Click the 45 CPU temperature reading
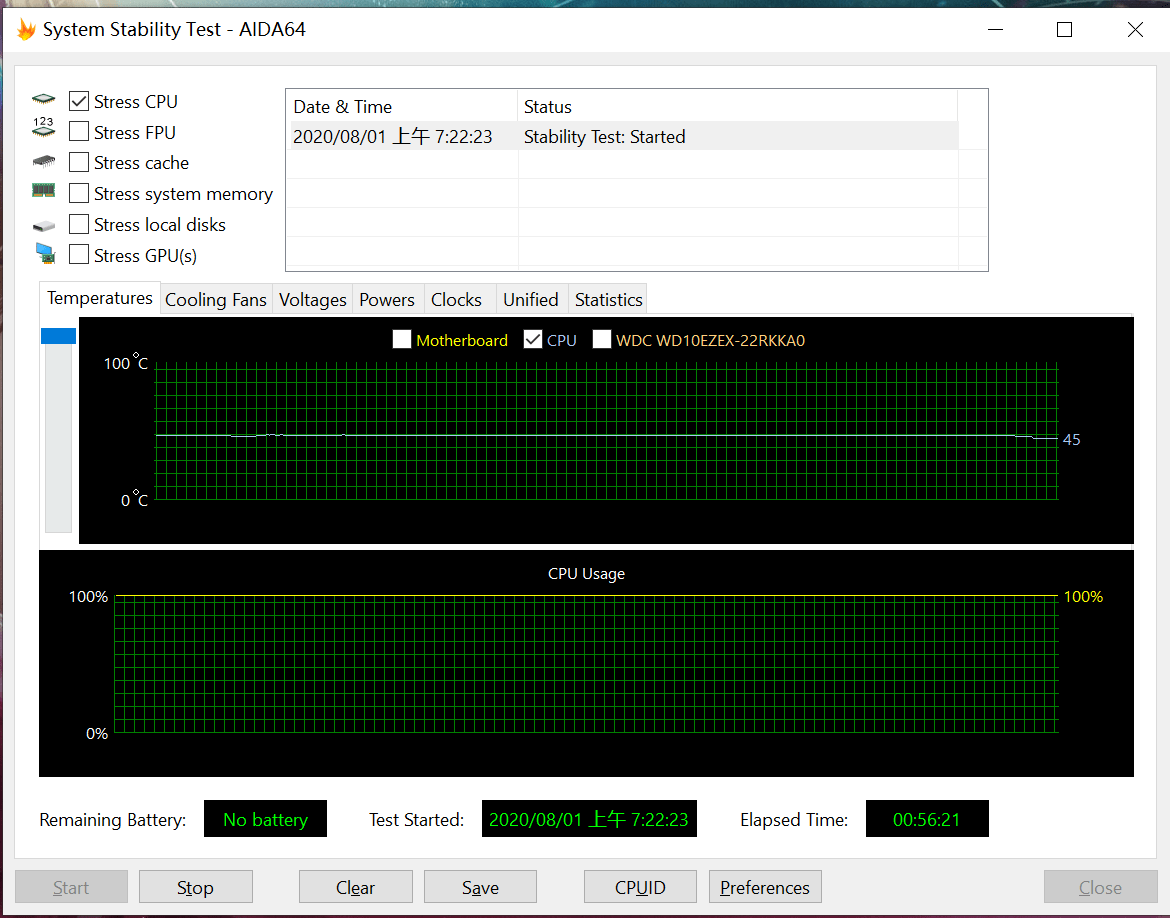This screenshot has height=918, width=1170. [1072, 440]
